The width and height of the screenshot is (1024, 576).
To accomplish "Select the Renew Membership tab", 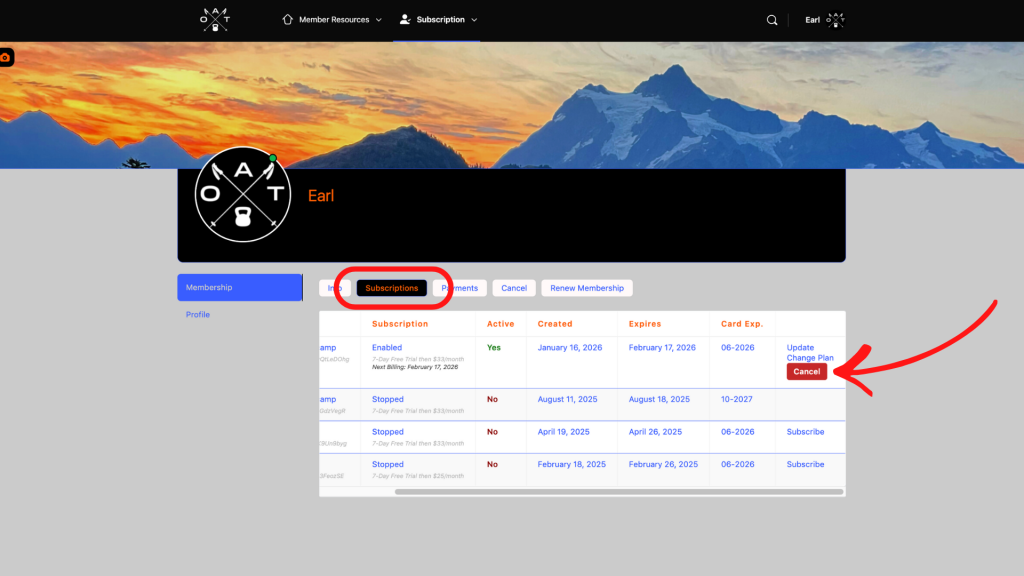I will (x=587, y=288).
